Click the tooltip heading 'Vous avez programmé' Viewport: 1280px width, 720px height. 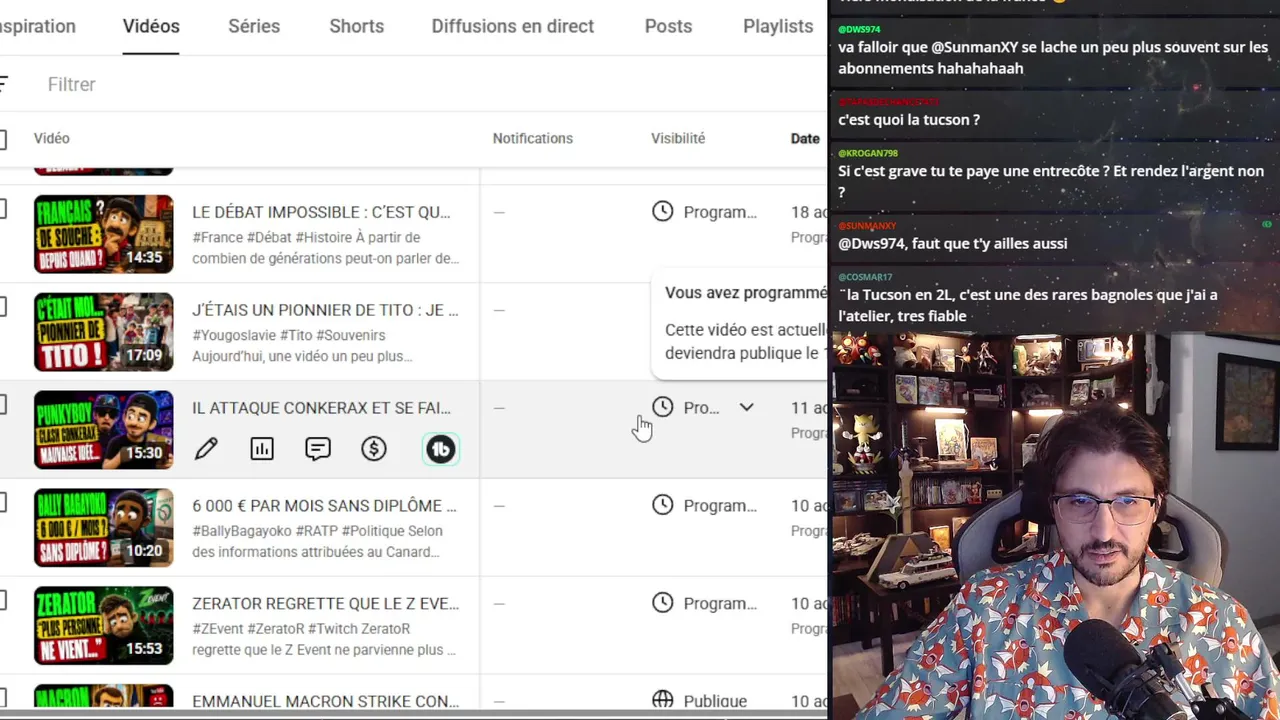point(746,293)
